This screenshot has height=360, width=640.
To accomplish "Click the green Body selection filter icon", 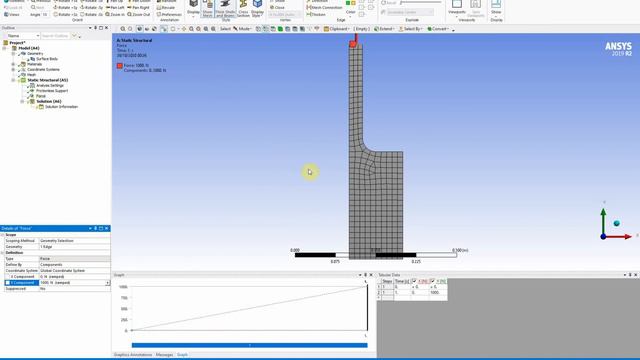I will pos(280,29).
